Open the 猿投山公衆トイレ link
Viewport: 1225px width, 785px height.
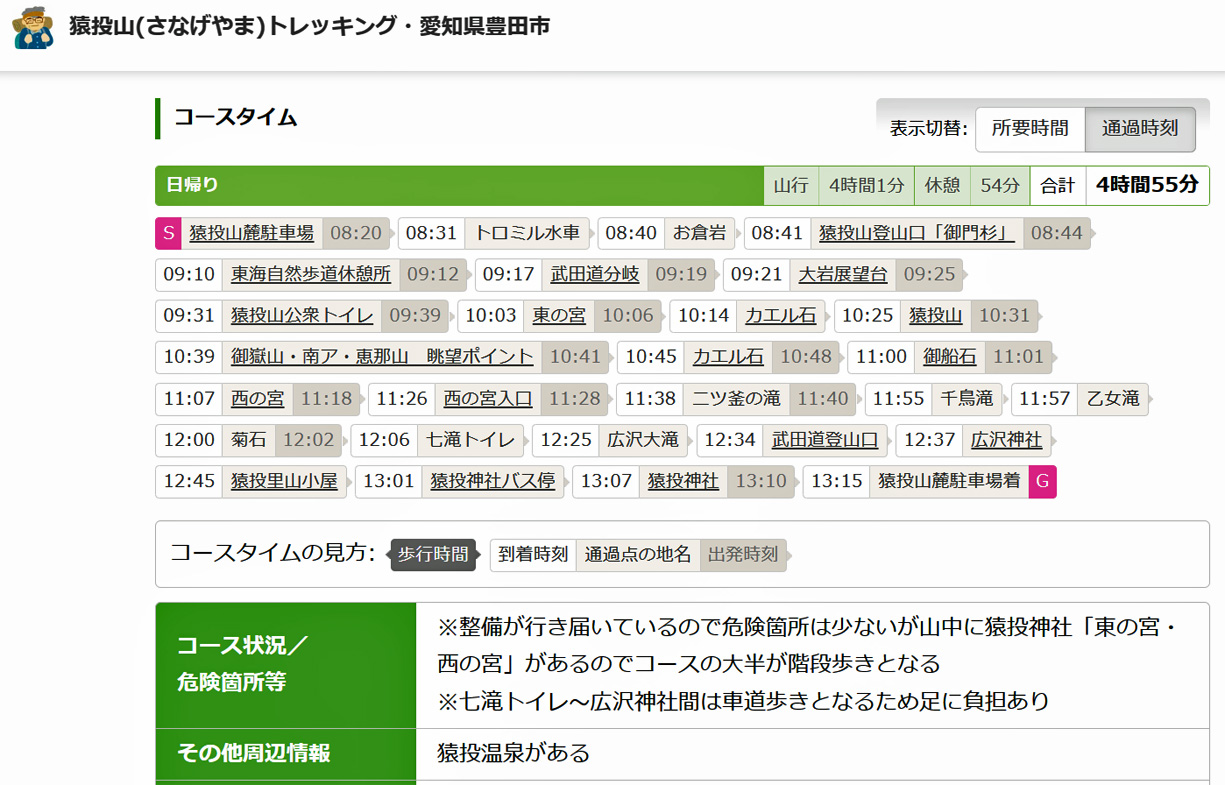point(302,316)
